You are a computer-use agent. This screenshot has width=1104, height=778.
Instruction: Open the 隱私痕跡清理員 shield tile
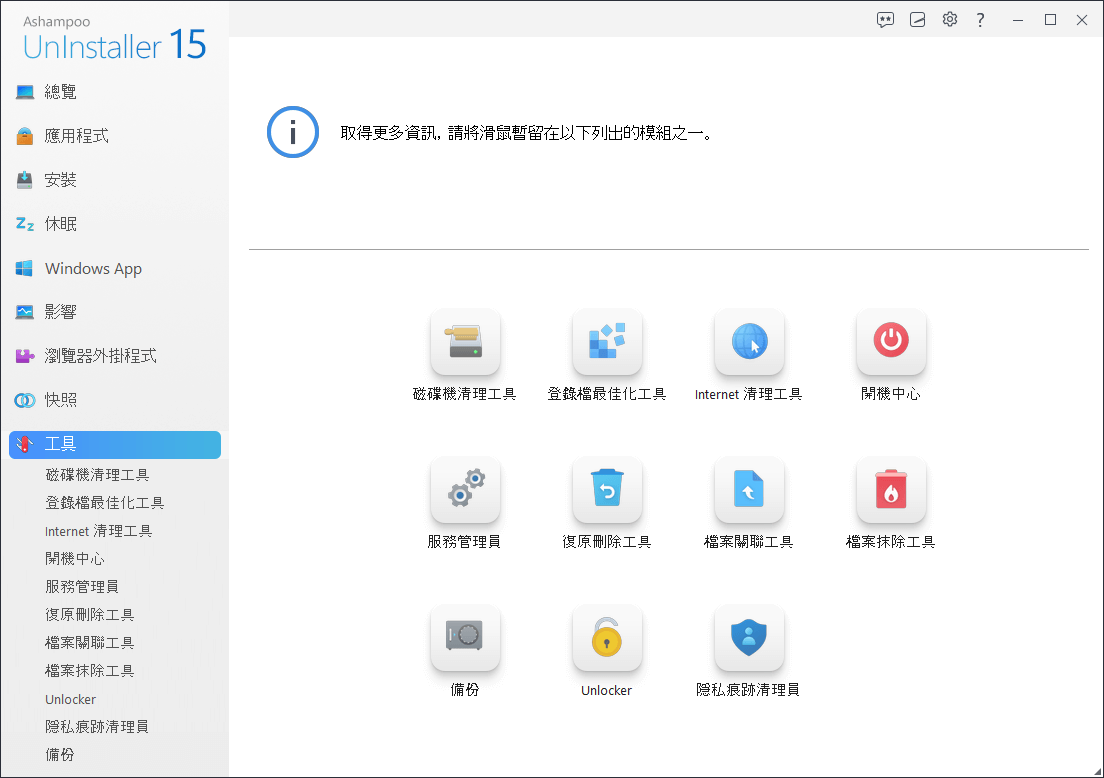pos(749,637)
